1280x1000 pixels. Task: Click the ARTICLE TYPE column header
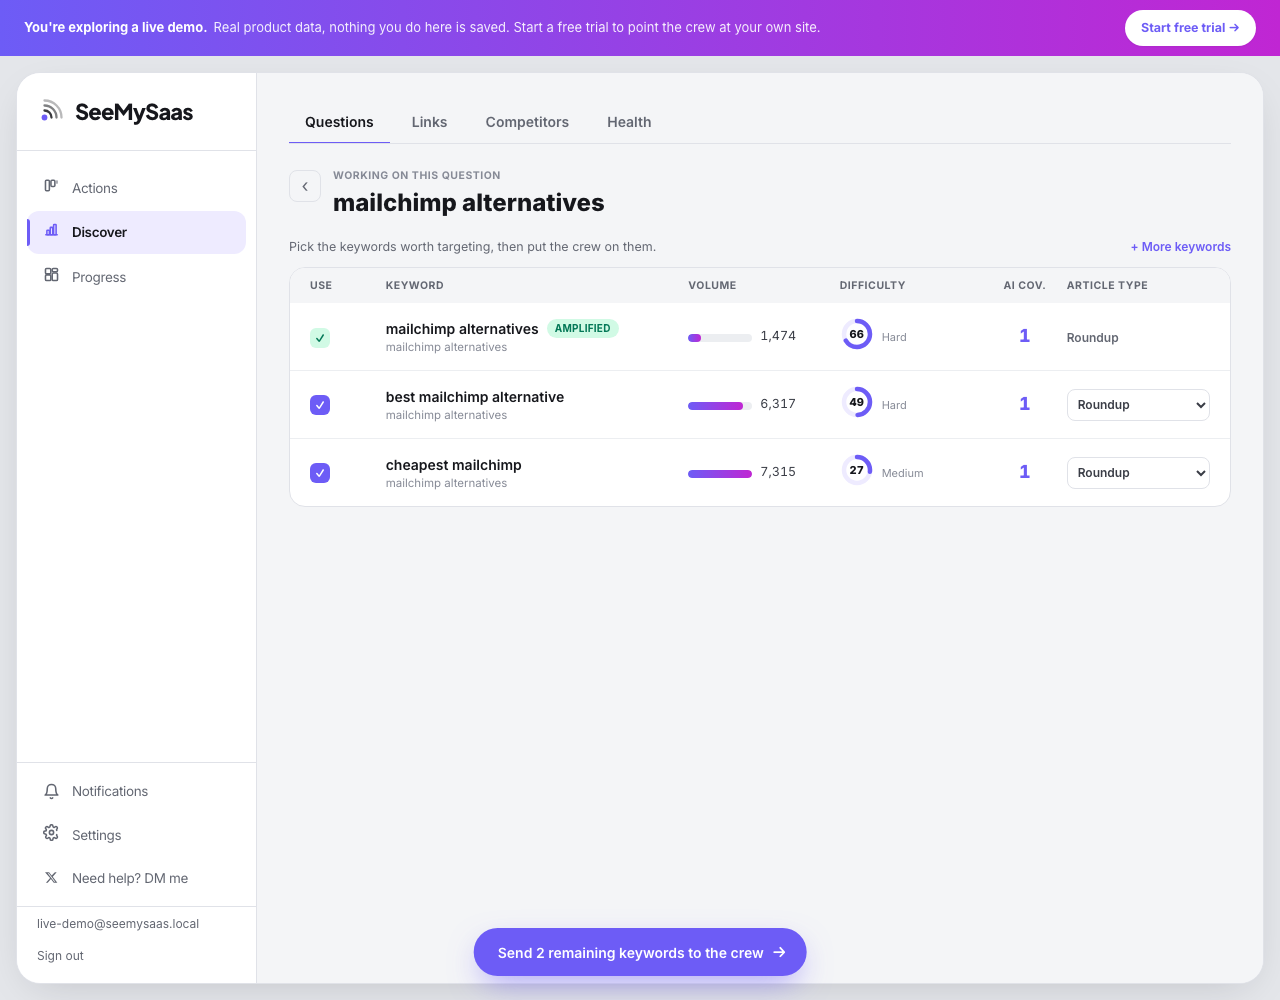pyautogui.click(x=1107, y=285)
